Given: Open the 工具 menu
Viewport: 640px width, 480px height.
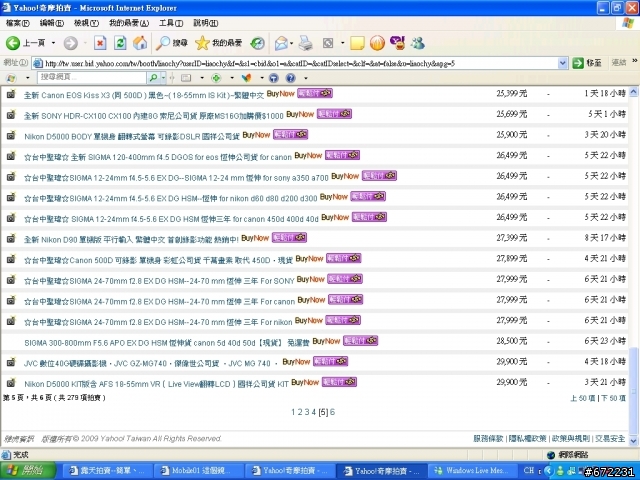Looking at the screenshot, I should tap(171, 23).
